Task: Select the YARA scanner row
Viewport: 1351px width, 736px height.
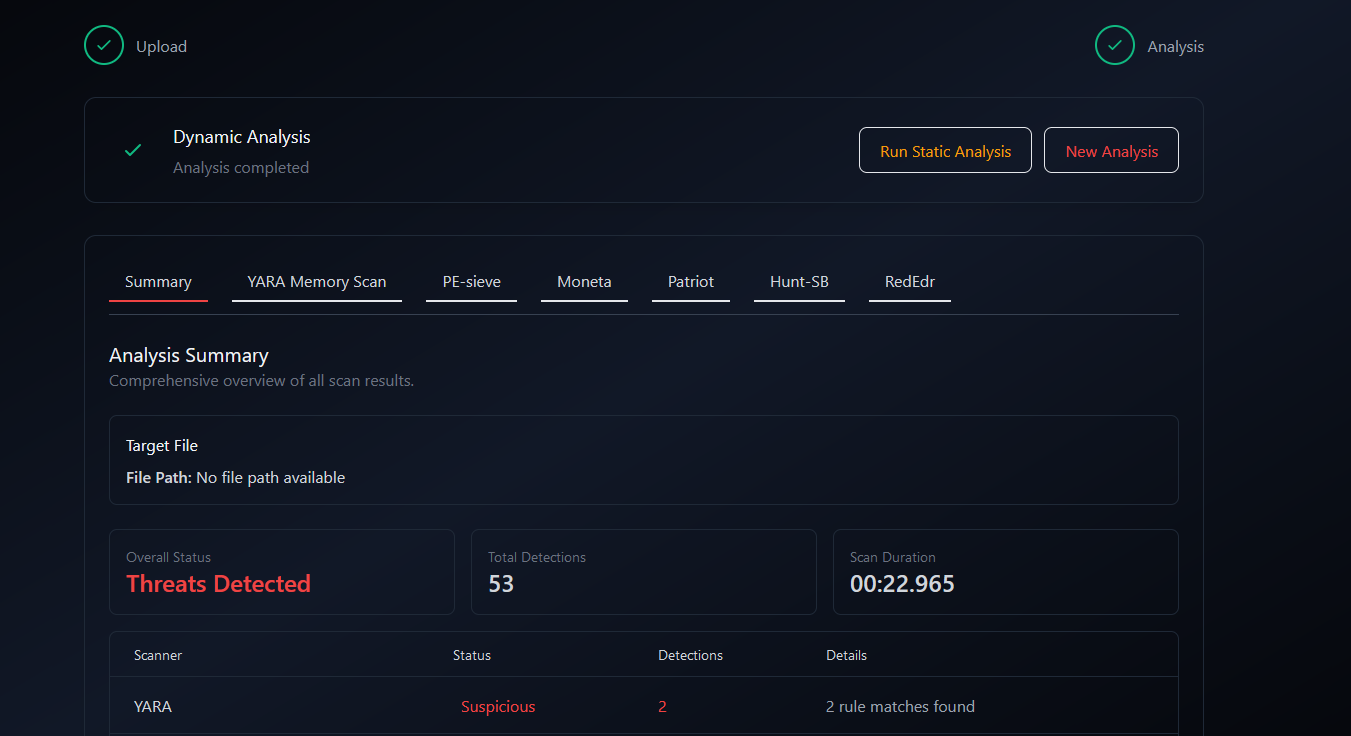Action: point(153,706)
